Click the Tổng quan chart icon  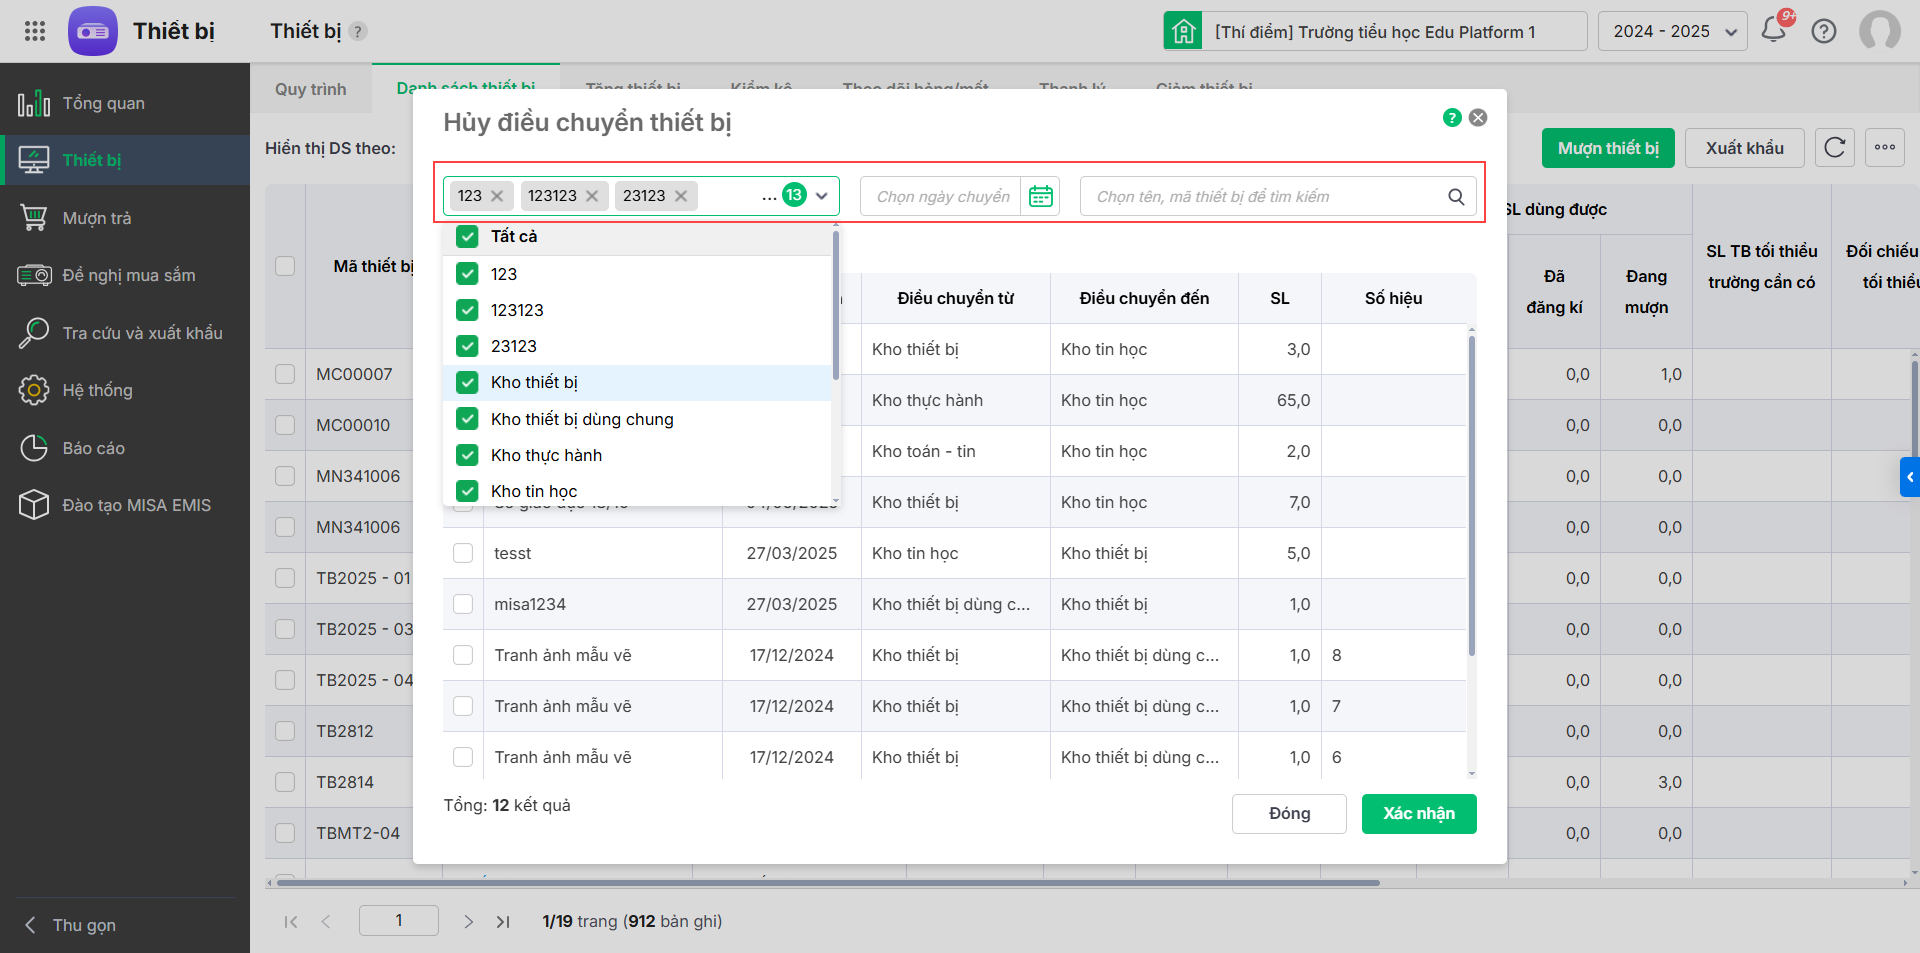(34, 103)
